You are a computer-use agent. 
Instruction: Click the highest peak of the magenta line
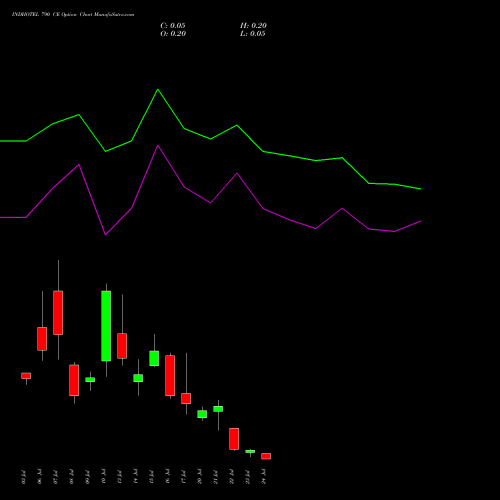click(158, 145)
